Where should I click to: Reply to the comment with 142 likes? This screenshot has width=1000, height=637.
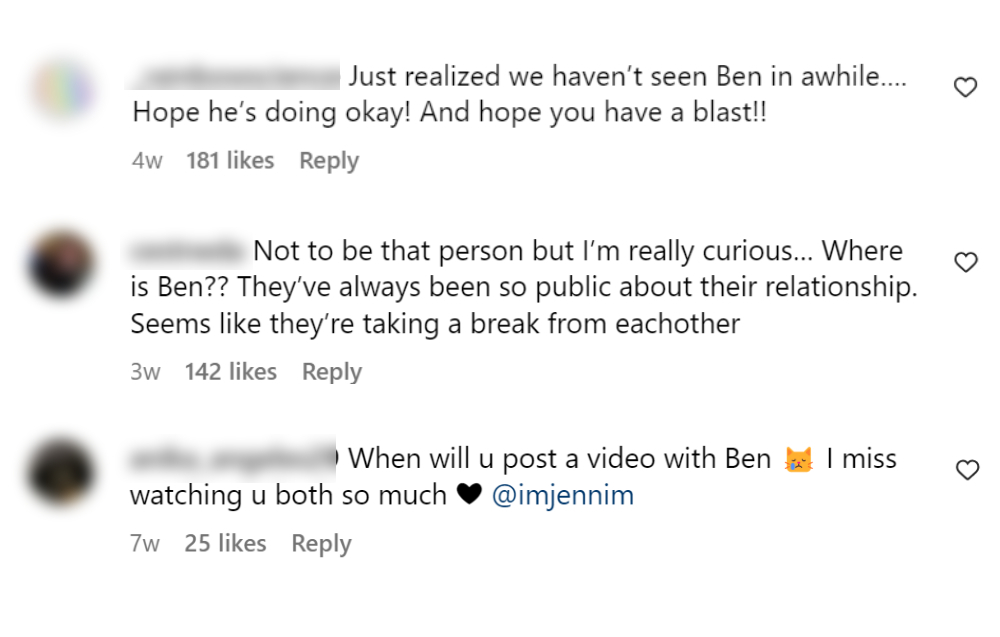(x=331, y=372)
